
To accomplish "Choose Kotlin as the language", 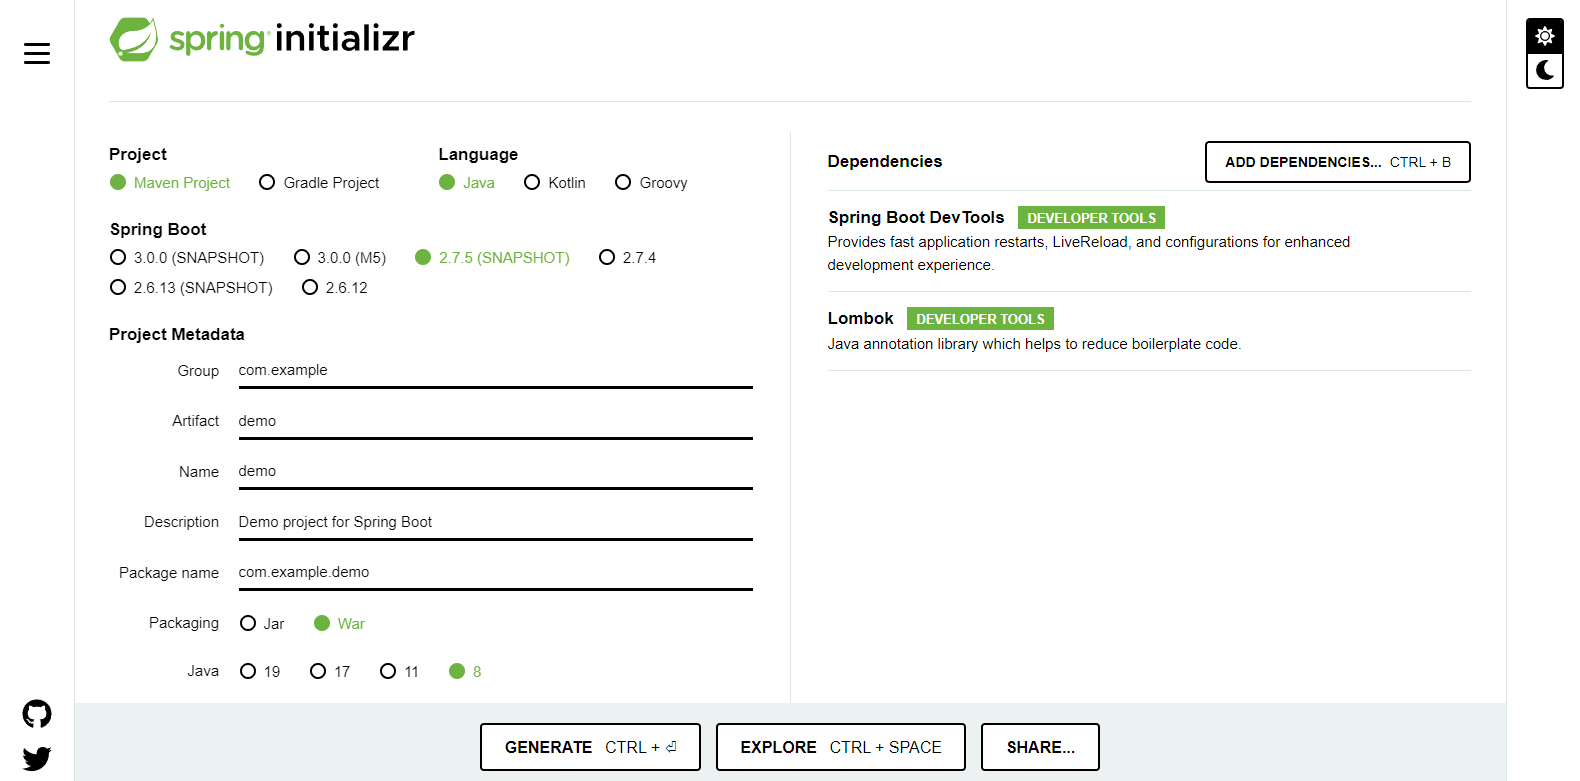I will click(x=555, y=182).
